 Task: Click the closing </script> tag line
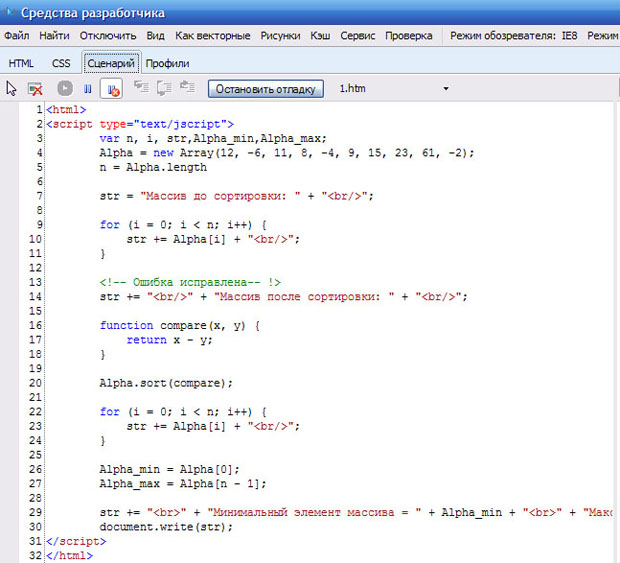tap(76, 541)
